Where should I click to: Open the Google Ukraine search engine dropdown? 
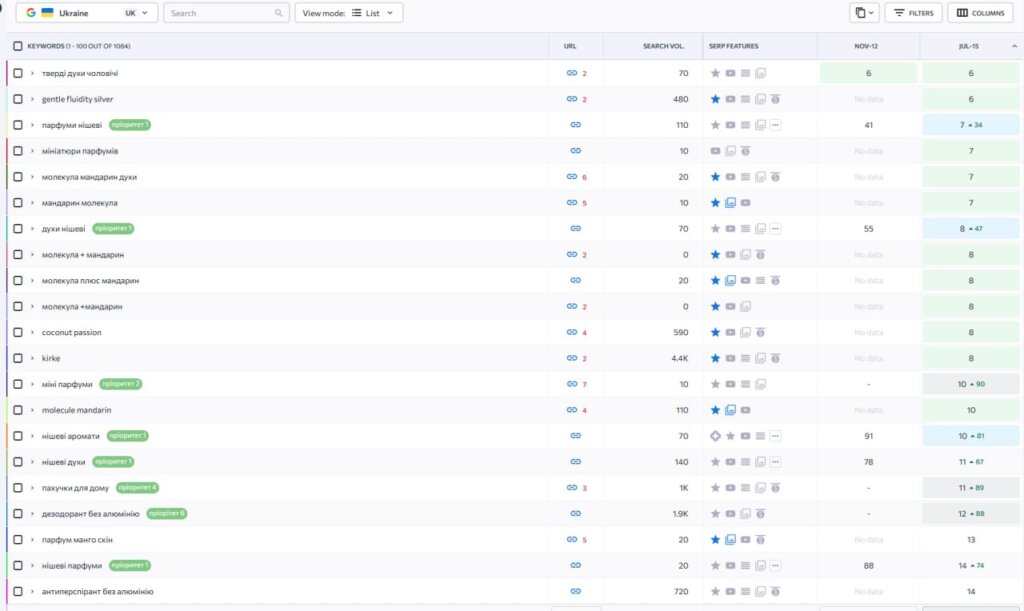click(90, 13)
